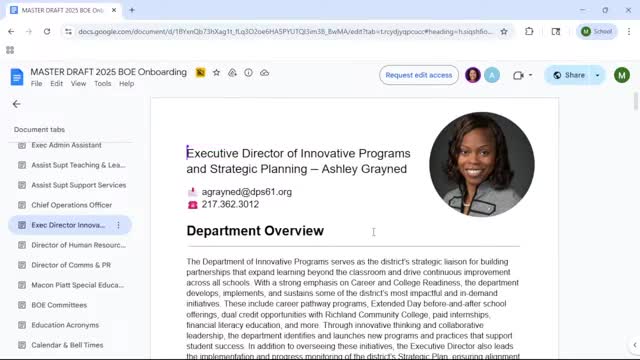This screenshot has width=640, height=360.
Task: Open Director of Comms & PR tab
Action: [70, 265]
